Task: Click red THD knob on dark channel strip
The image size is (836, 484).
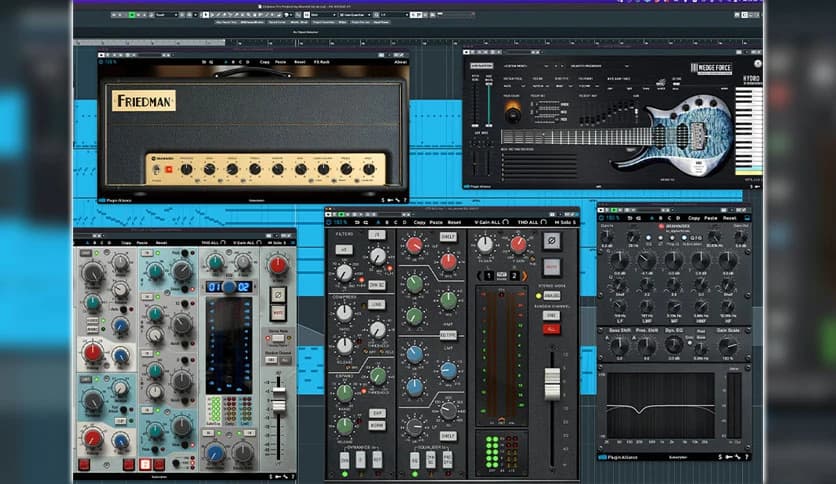Action: point(518,244)
